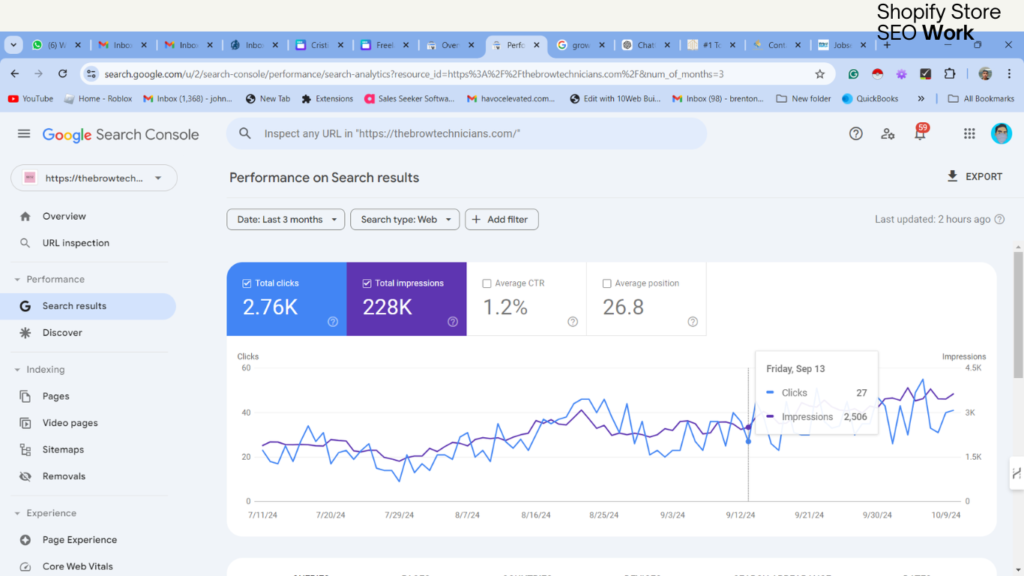Open the property selector dropdown
The height and width of the screenshot is (576, 1024).
(94, 178)
